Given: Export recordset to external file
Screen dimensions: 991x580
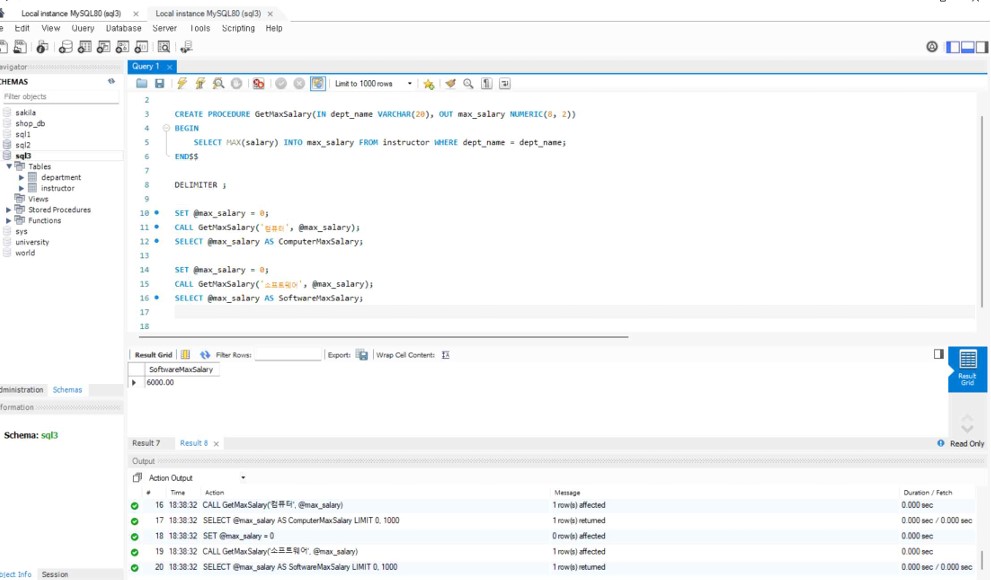Looking at the screenshot, I should click(362, 355).
